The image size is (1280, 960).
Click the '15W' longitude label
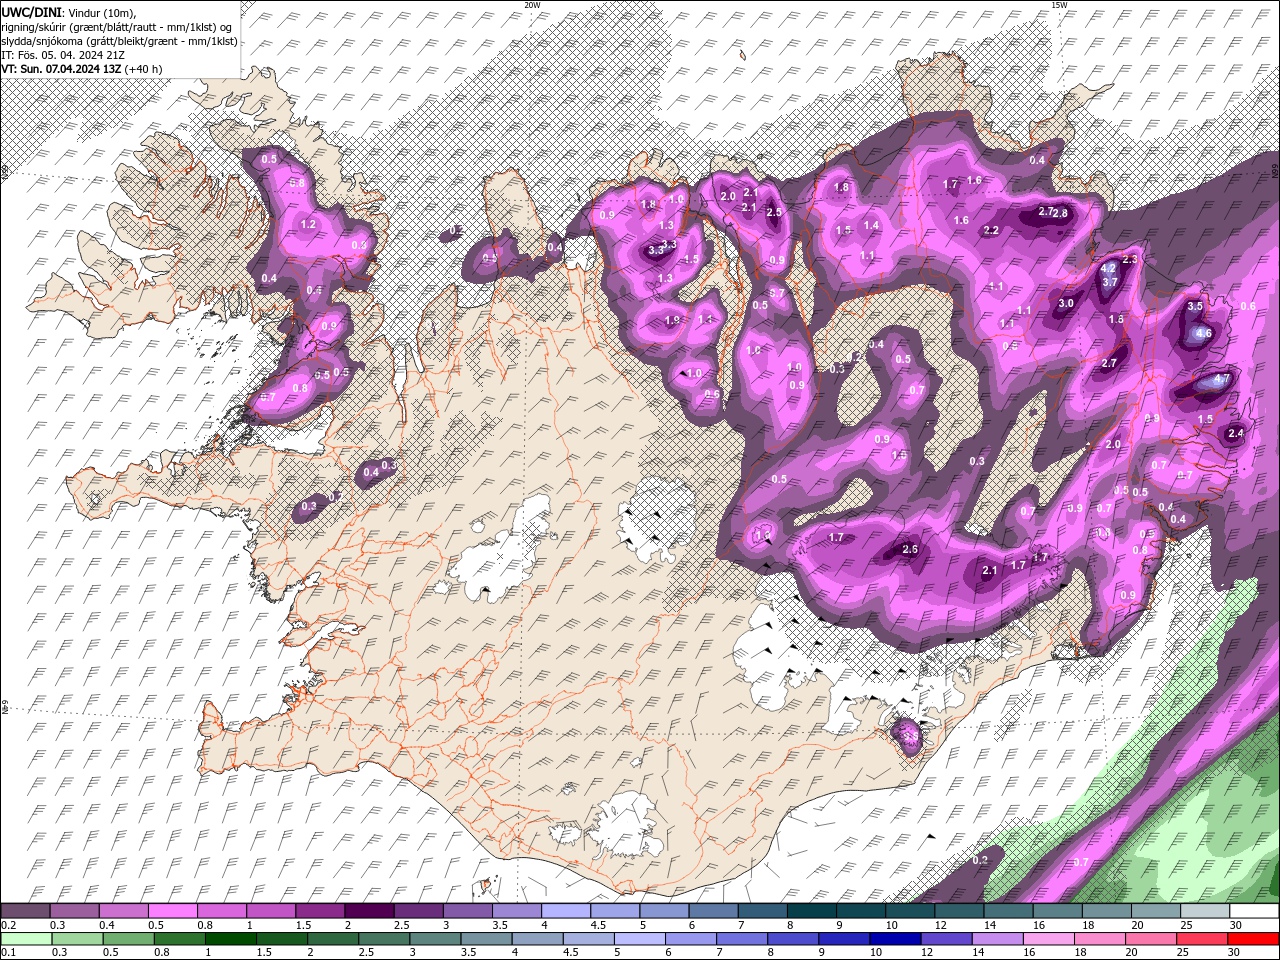click(x=1059, y=5)
